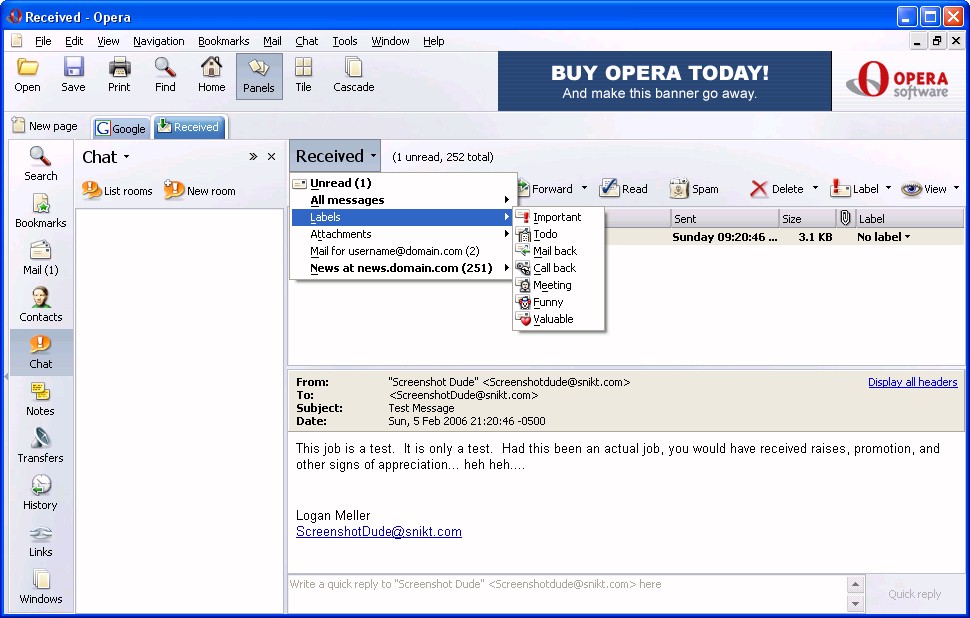Open the View dropdown arrow
This screenshot has width=970, height=618.
pyautogui.click(x=956, y=188)
